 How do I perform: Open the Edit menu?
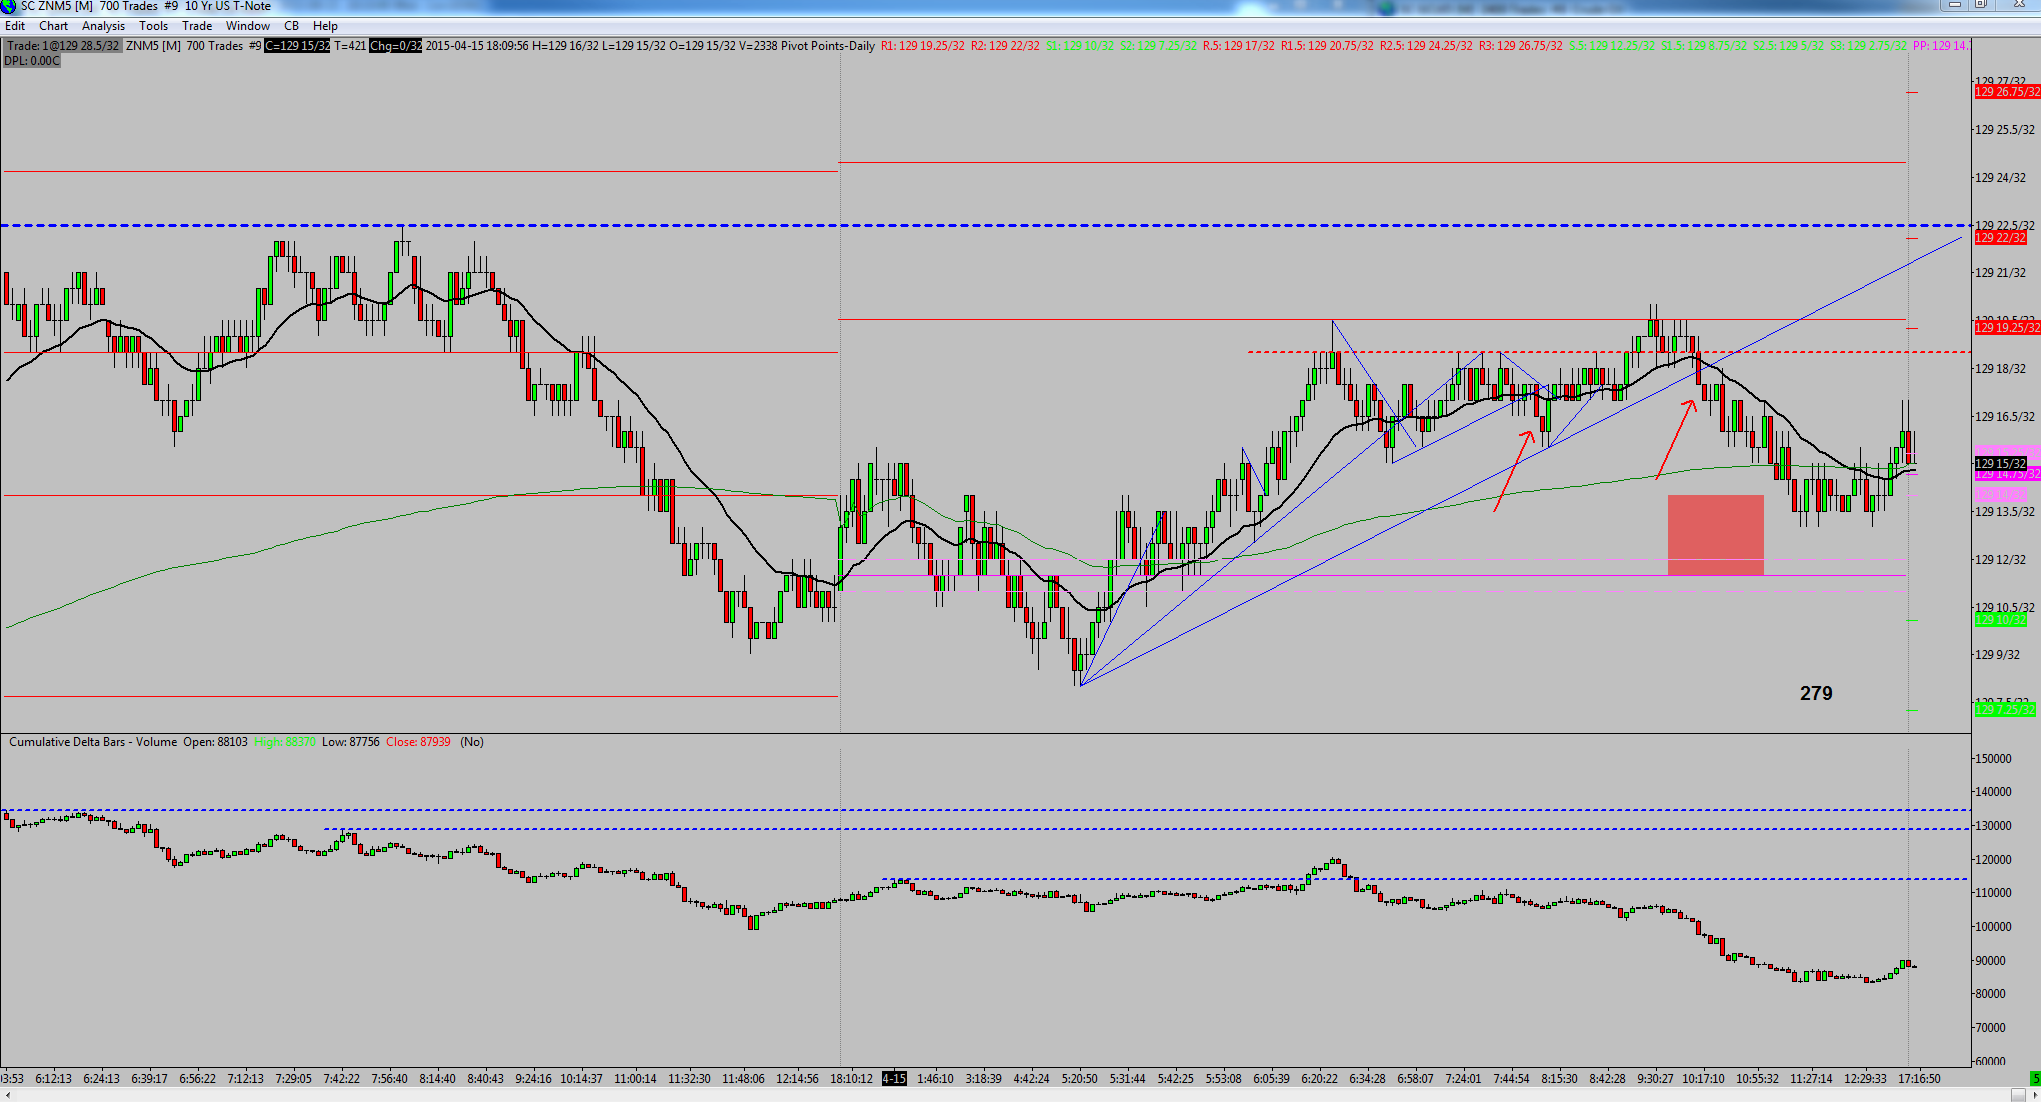pos(15,26)
